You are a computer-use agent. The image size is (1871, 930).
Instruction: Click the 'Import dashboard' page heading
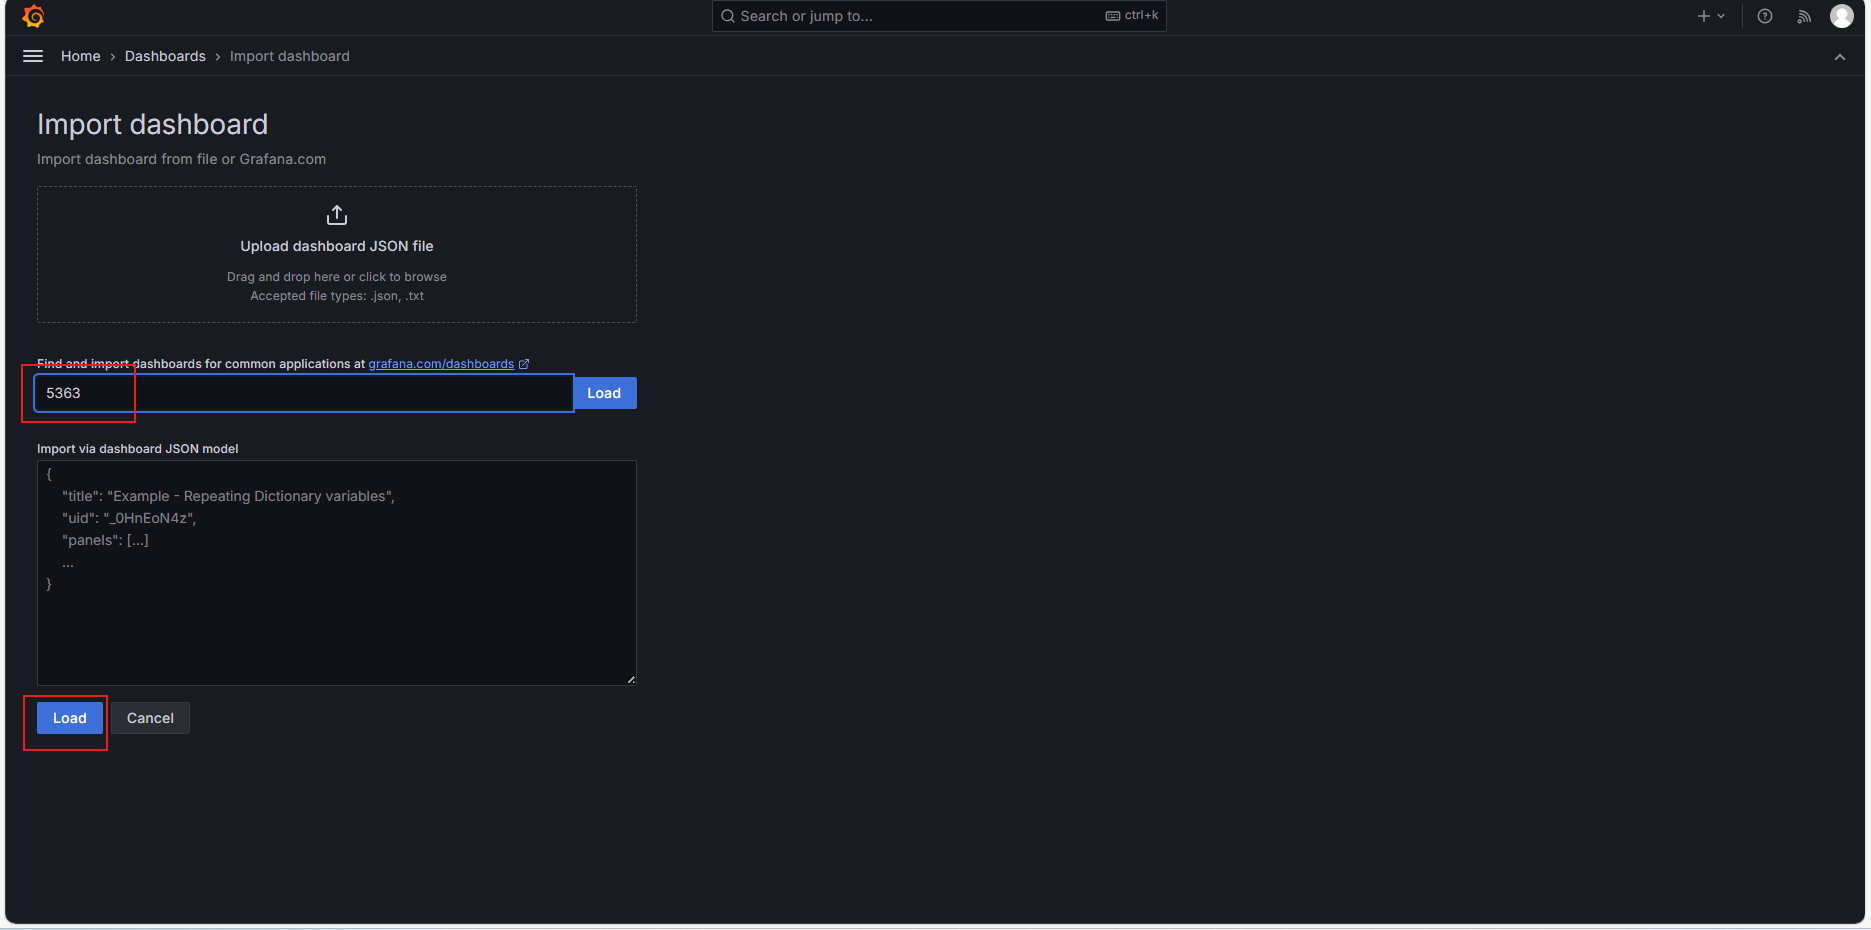[x=153, y=124]
